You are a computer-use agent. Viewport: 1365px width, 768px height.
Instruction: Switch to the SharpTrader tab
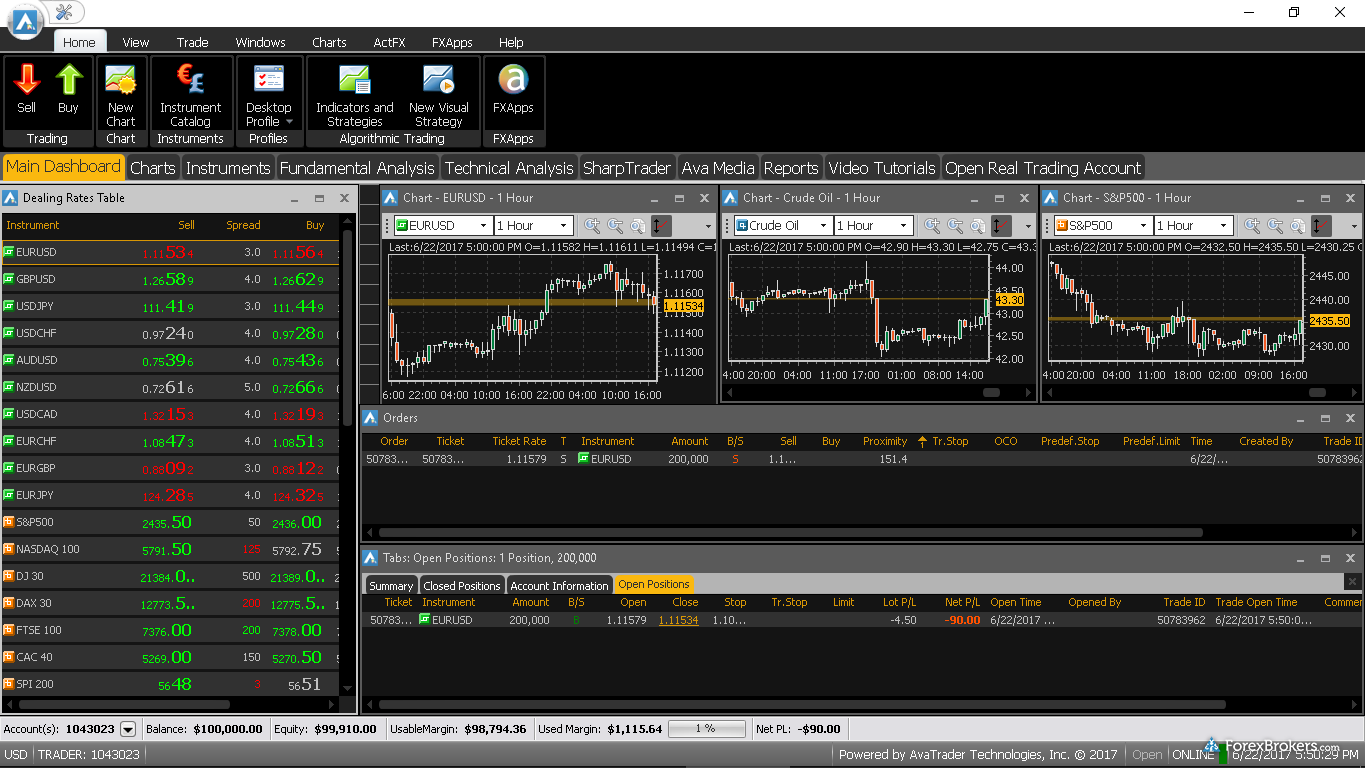(627, 168)
